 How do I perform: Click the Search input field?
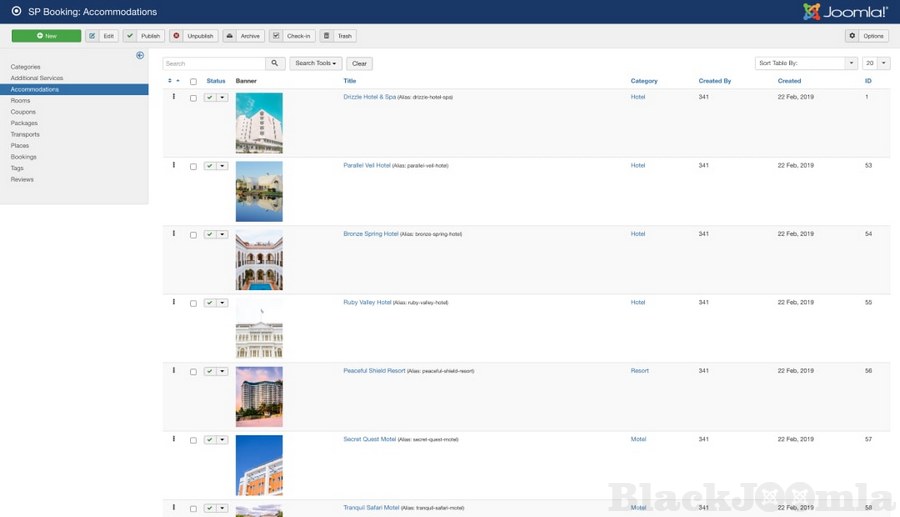(214, 63)
